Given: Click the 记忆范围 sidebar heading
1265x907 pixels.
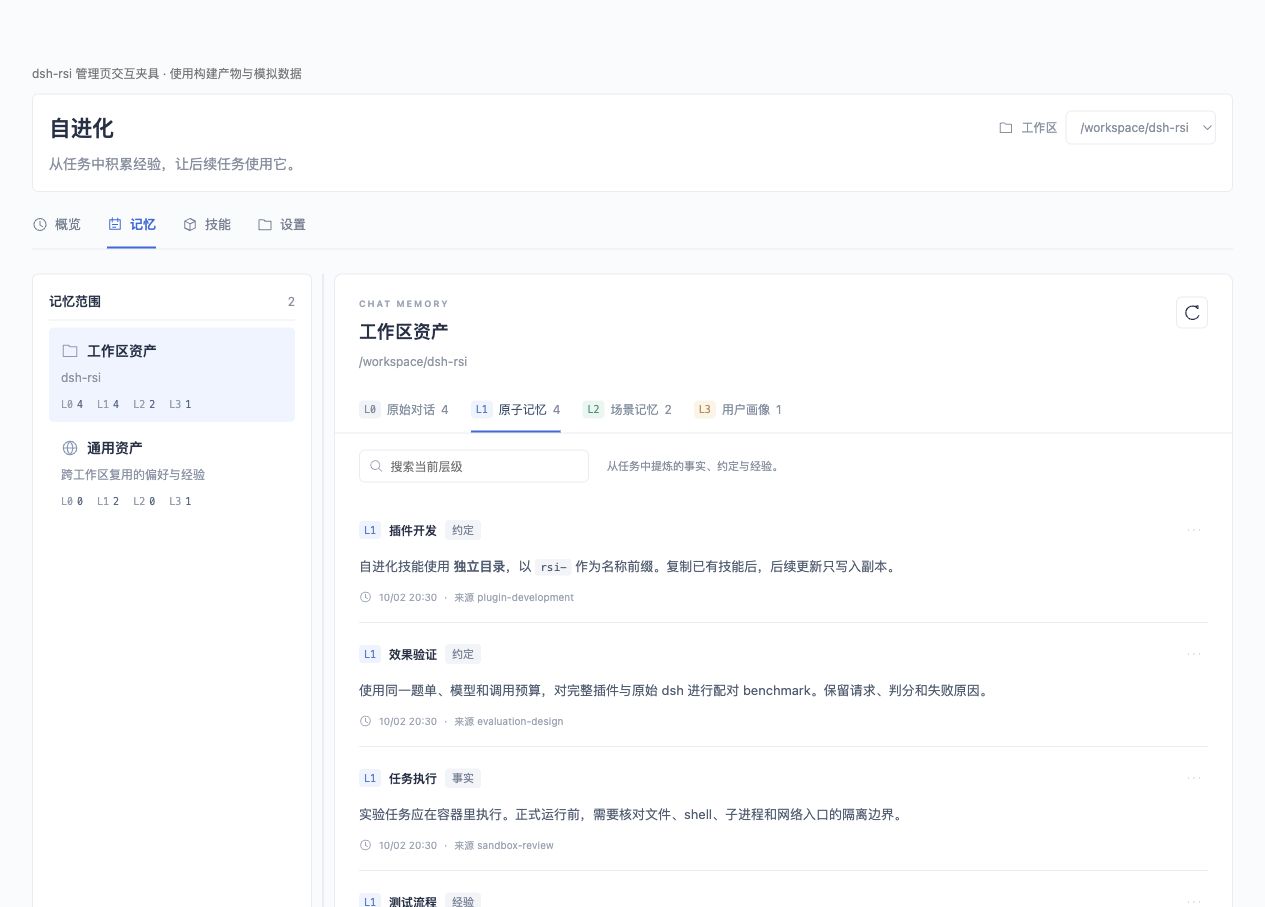Looking at the screenshot, I should tap(75, 301).
